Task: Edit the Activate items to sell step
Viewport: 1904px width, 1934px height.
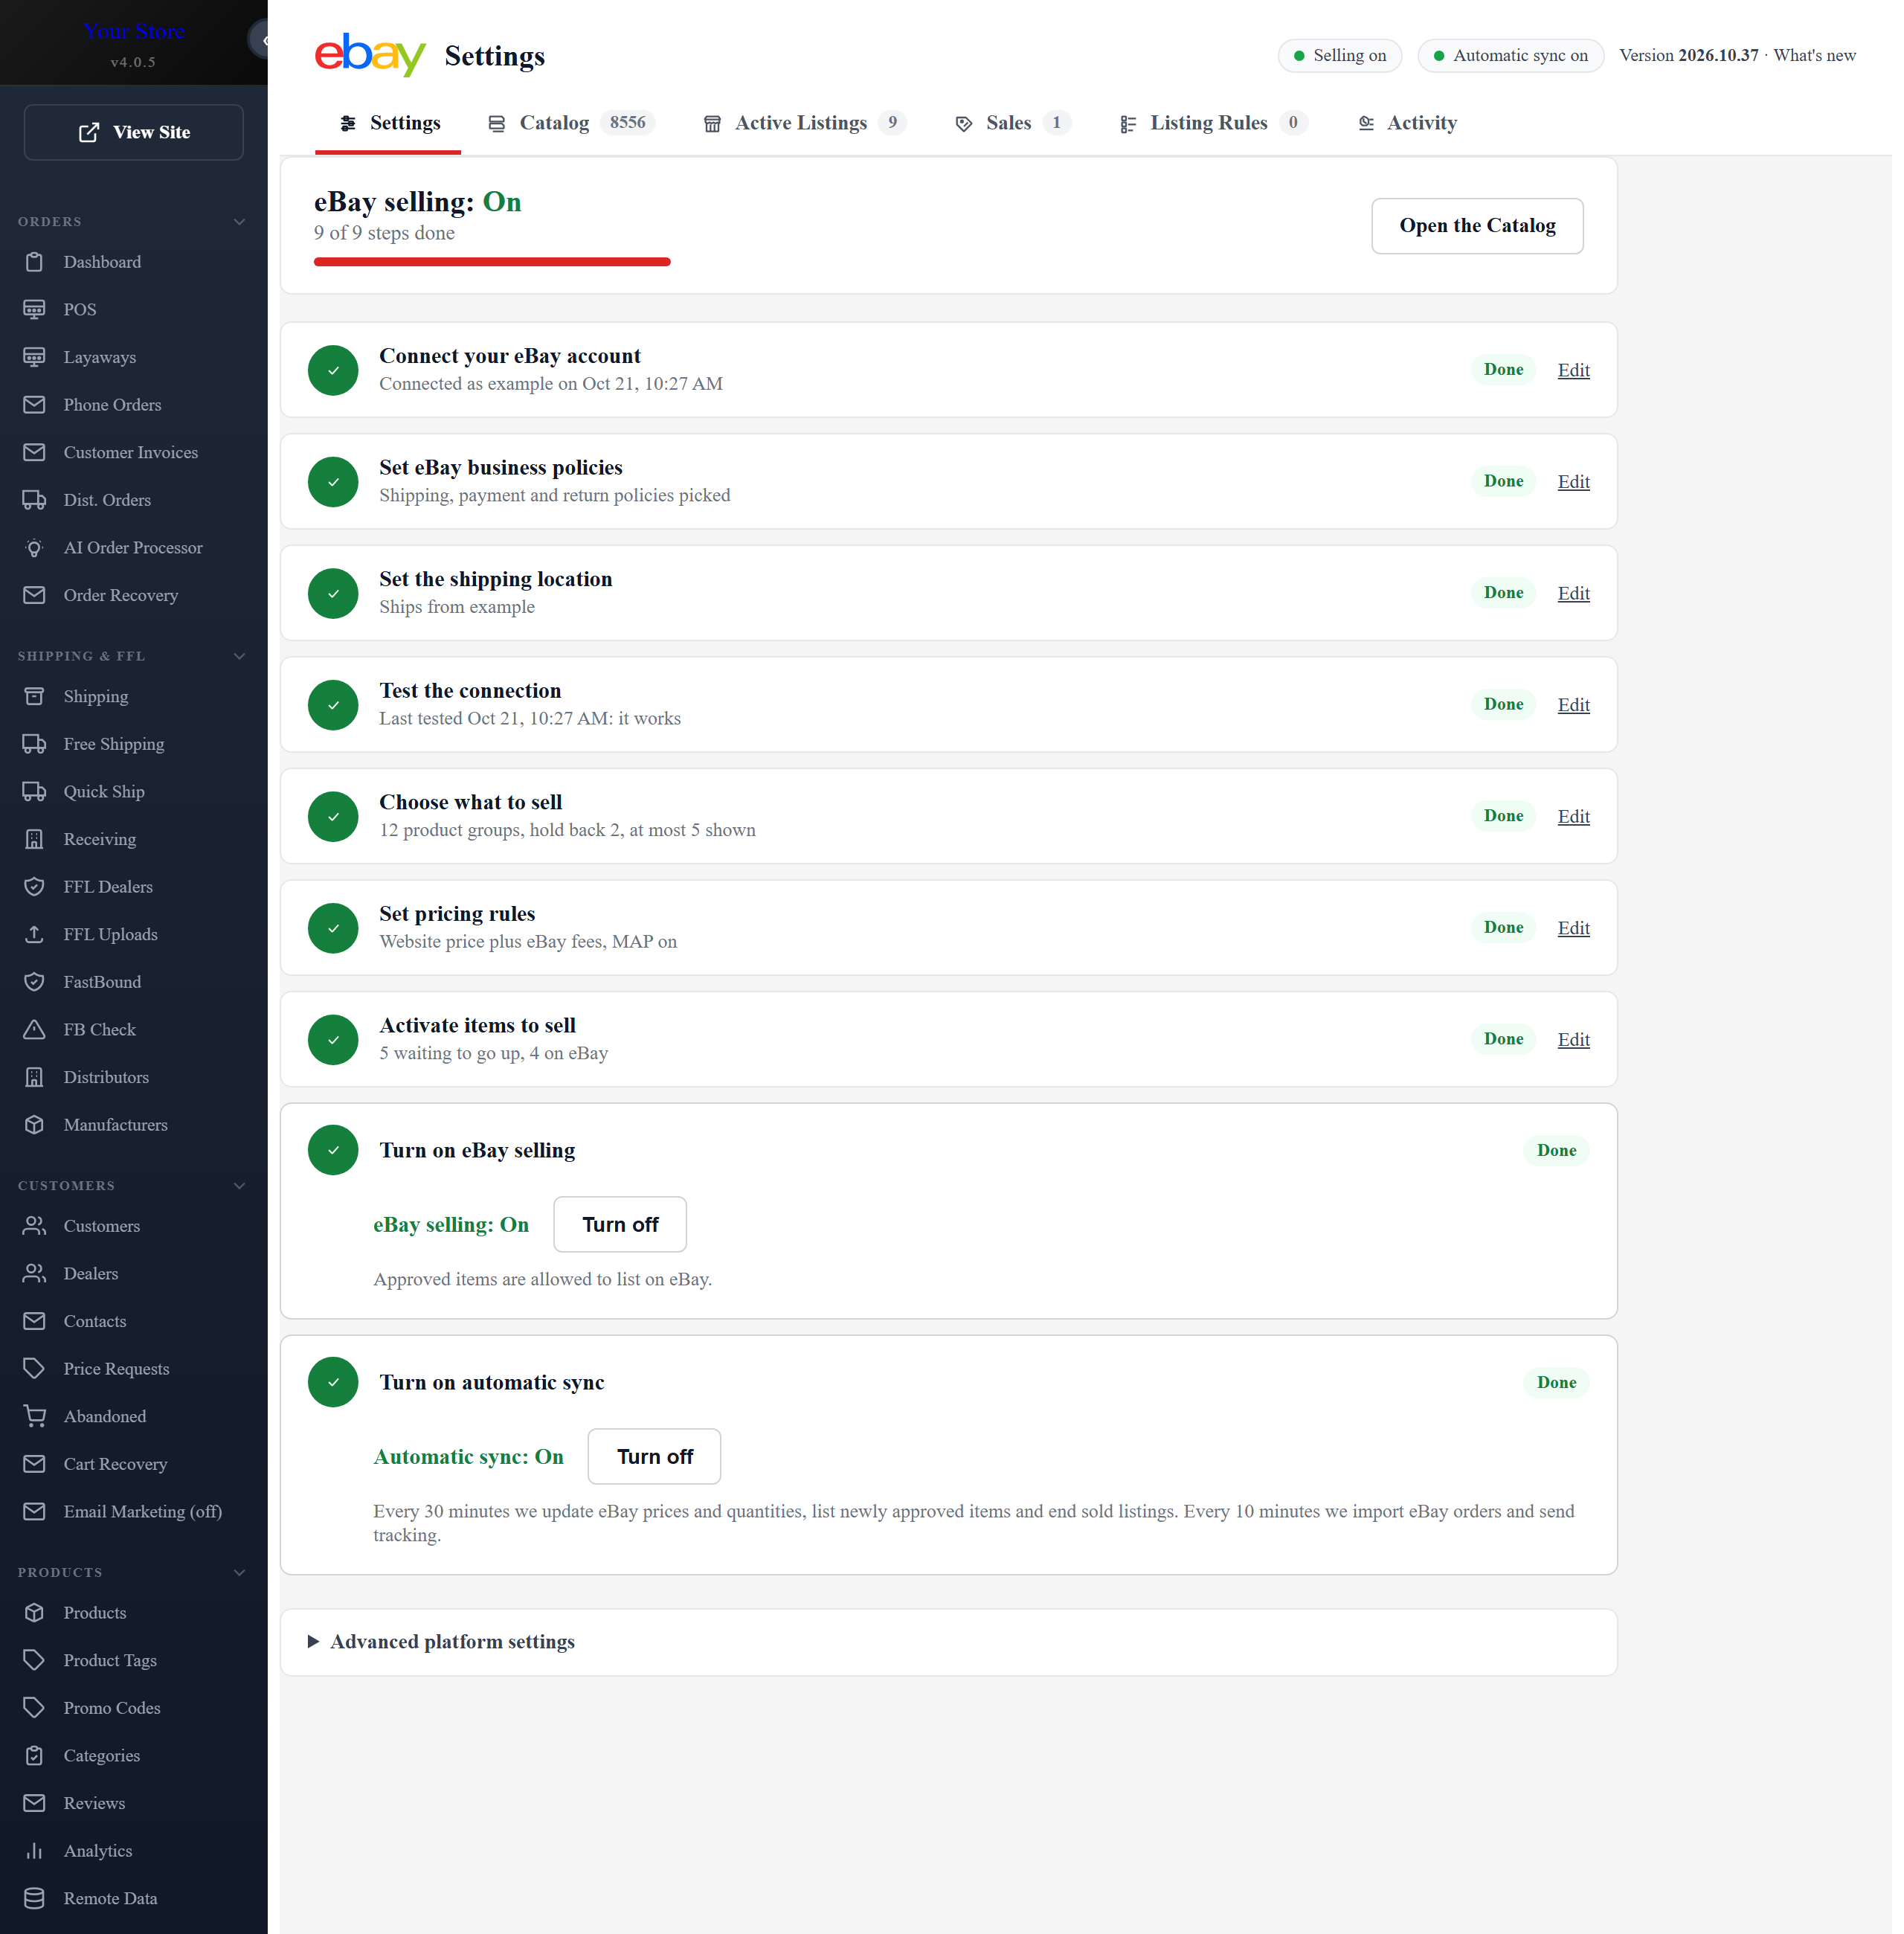Action: (x=1574, y=1040)
